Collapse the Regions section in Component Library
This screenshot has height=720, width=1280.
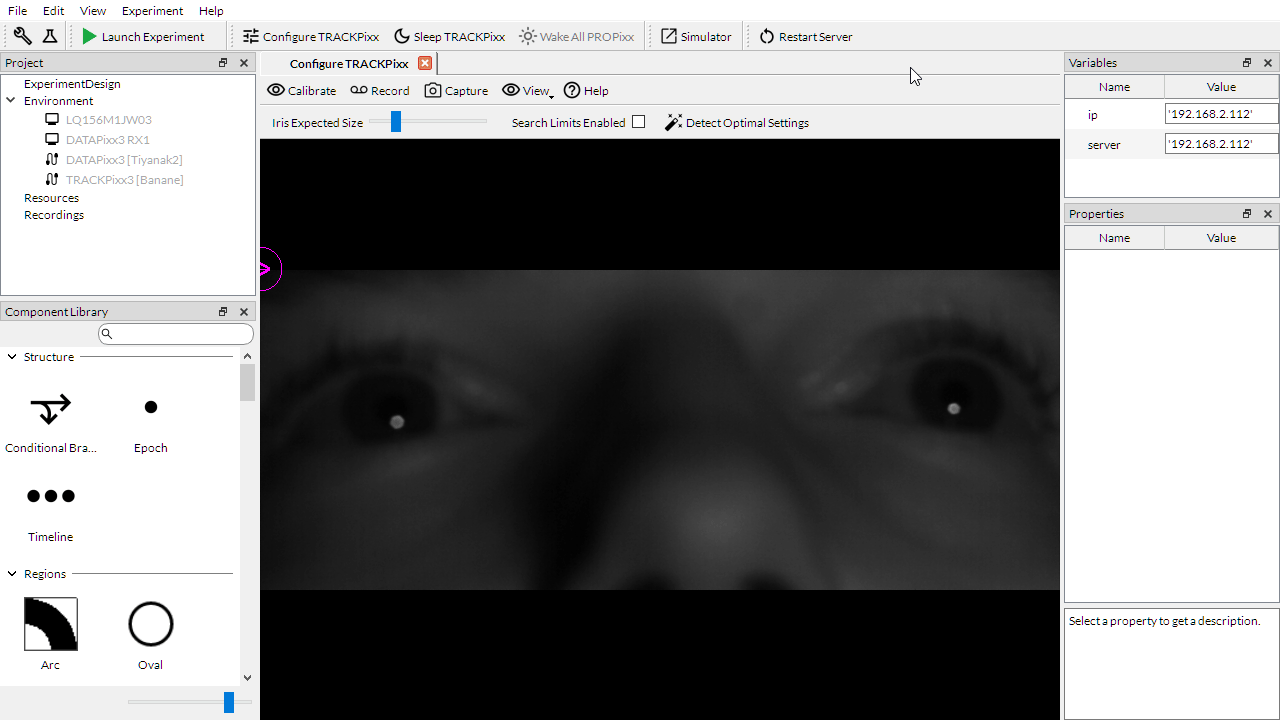pos(11,573)
